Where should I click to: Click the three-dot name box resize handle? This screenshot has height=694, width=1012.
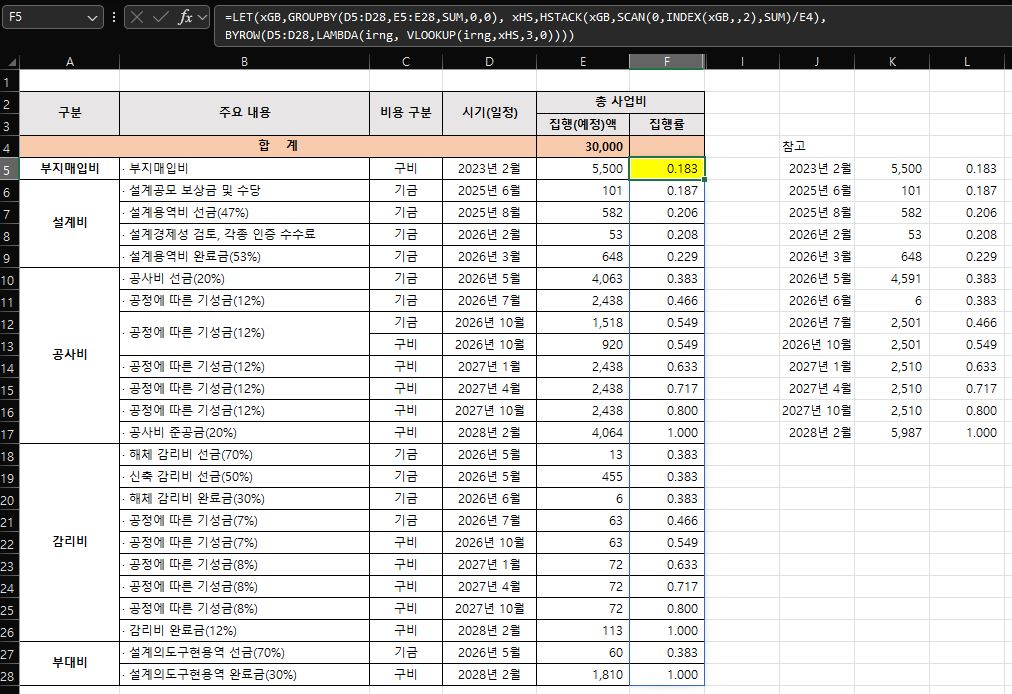[x=113, y=18]
